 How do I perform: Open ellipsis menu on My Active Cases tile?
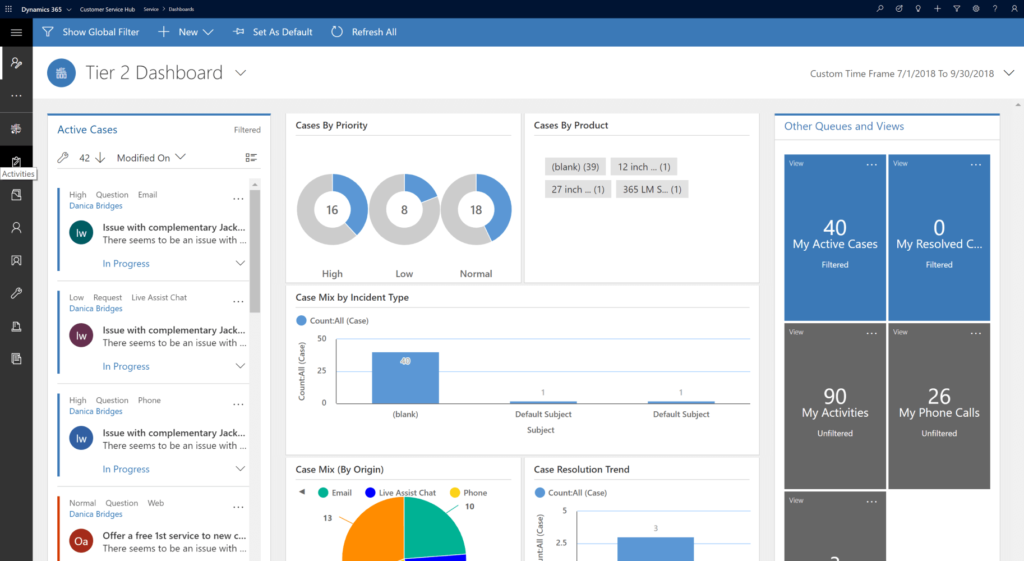point(871,165)
